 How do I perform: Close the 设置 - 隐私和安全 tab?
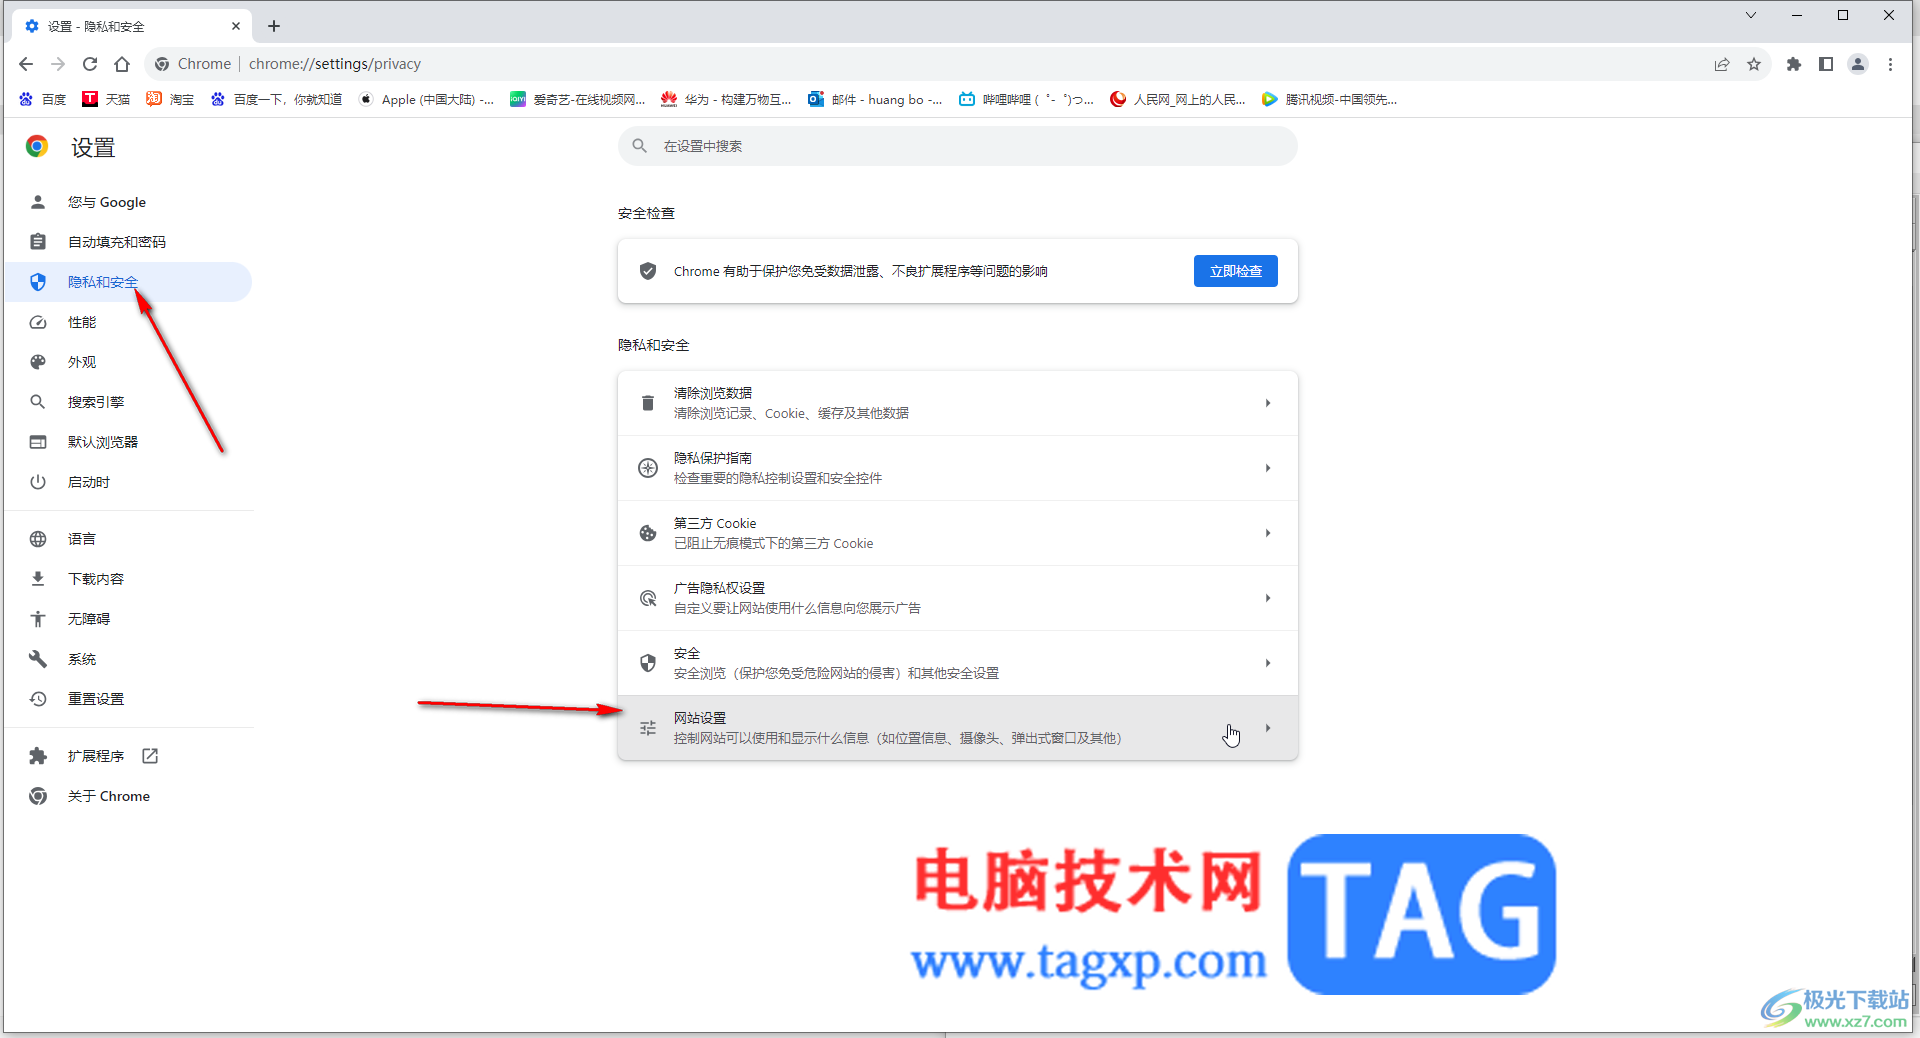click(236, 26)
